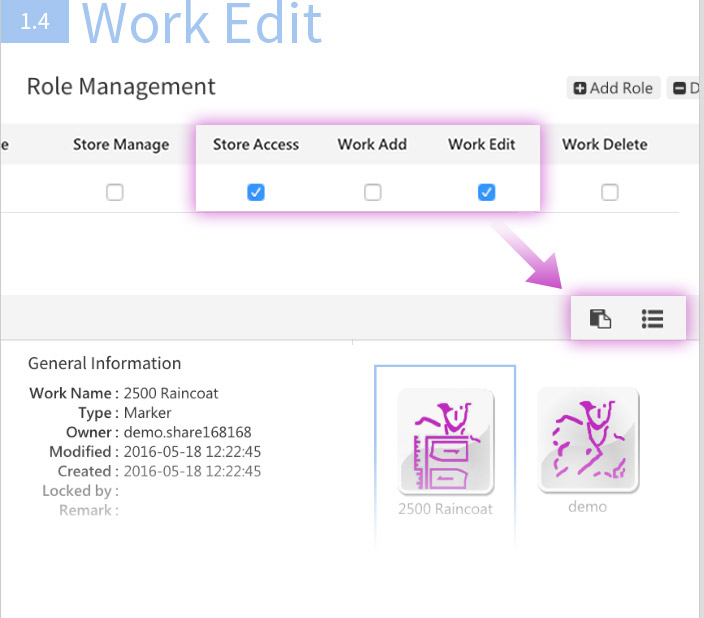Click the minus icon right of Add Role
Viewport: 704px width, 618px height.
point(680,88)
